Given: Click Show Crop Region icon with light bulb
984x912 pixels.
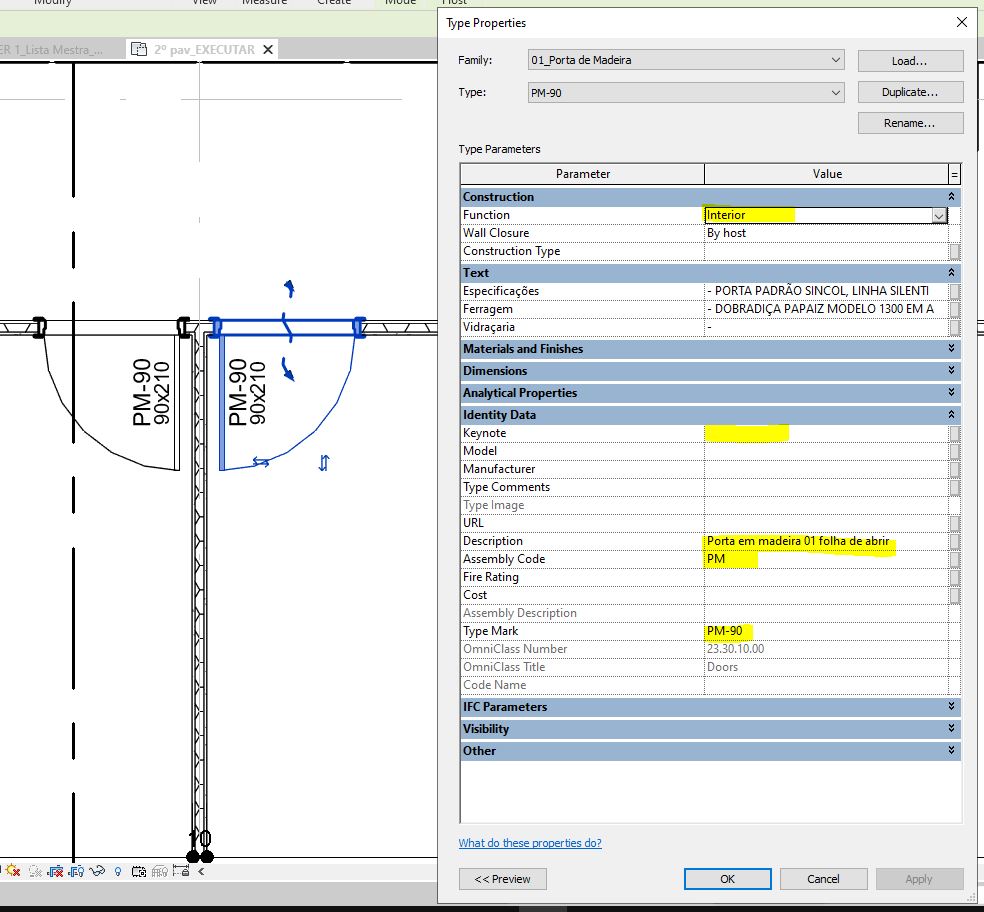Looking at the screenshot, I should click(77, 871).
